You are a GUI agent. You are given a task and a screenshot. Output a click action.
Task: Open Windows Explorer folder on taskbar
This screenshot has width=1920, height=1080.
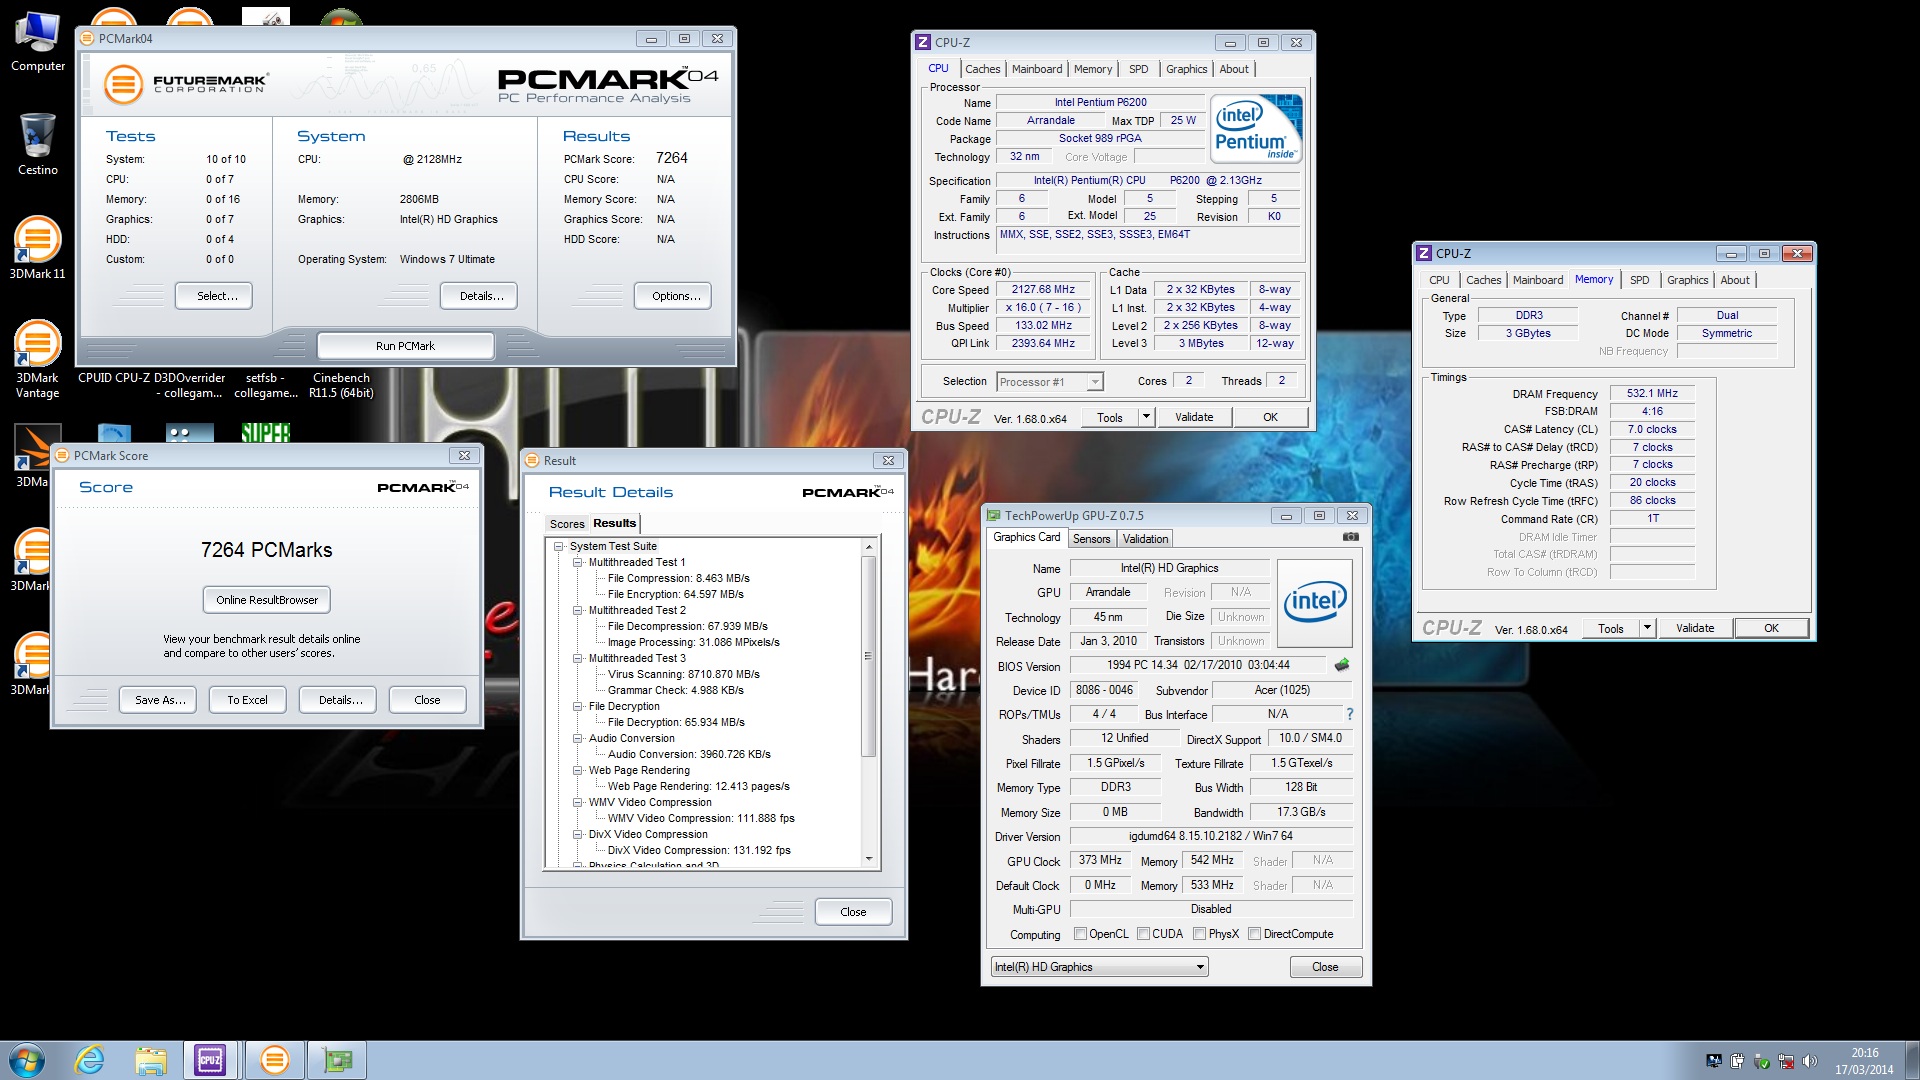click(x=150, y=1060)
